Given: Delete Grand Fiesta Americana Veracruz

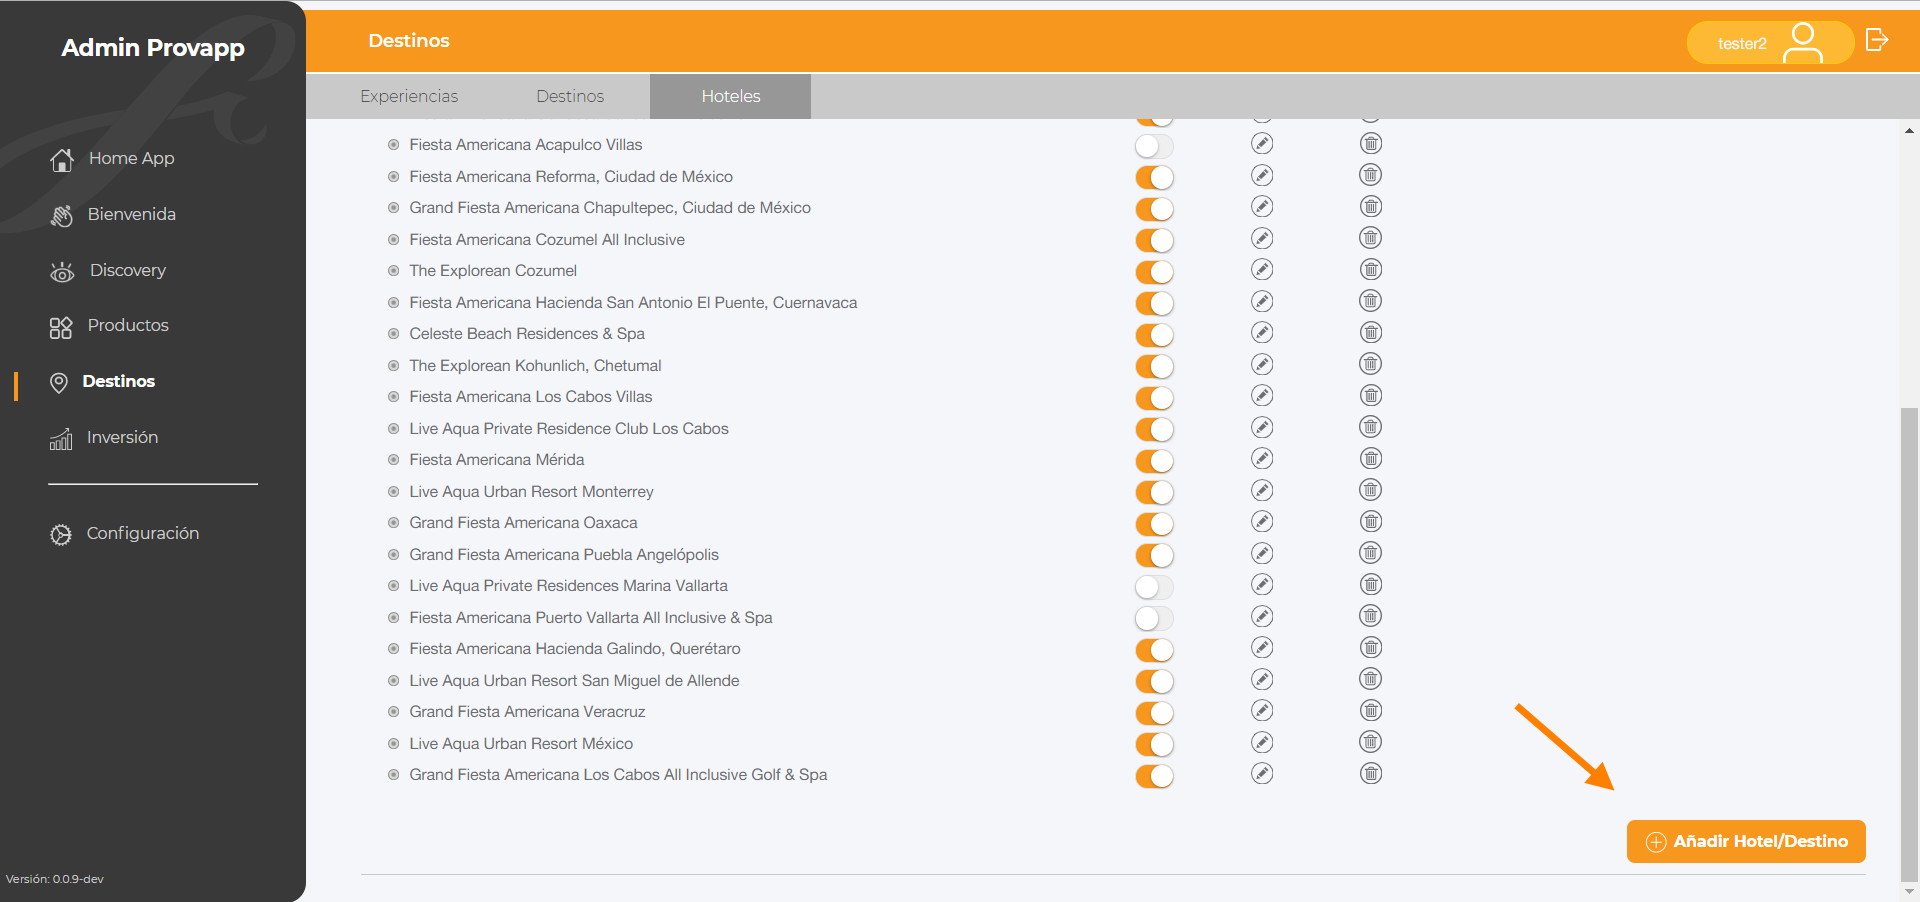Looking at the screenshot, I should [x=1371, y=711].
